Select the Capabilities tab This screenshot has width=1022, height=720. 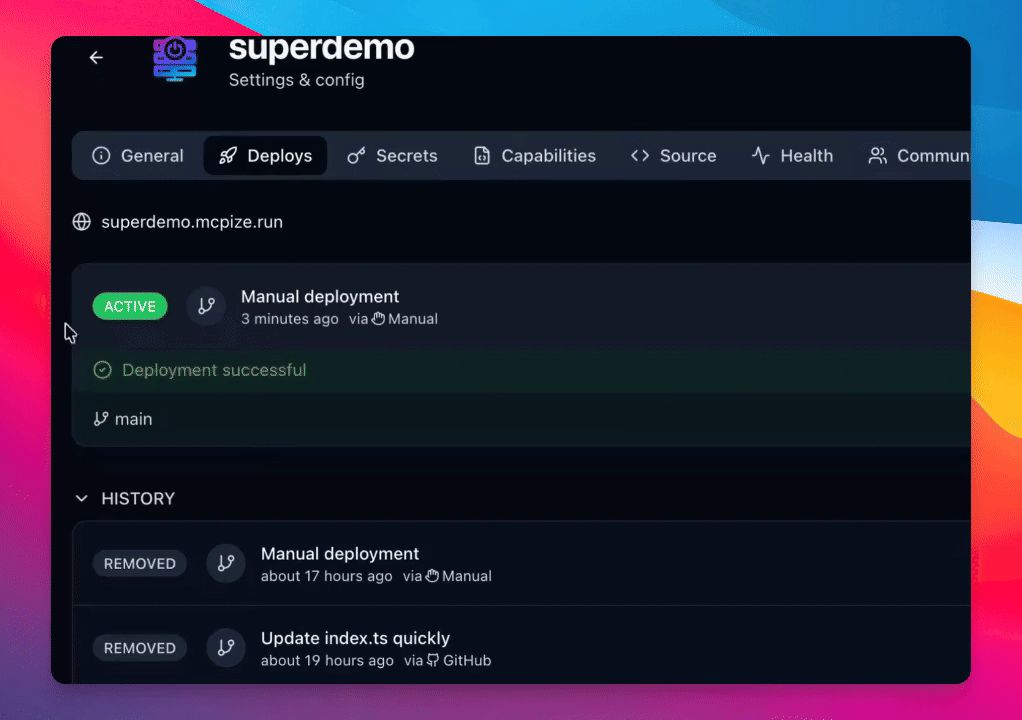[534, 156]
